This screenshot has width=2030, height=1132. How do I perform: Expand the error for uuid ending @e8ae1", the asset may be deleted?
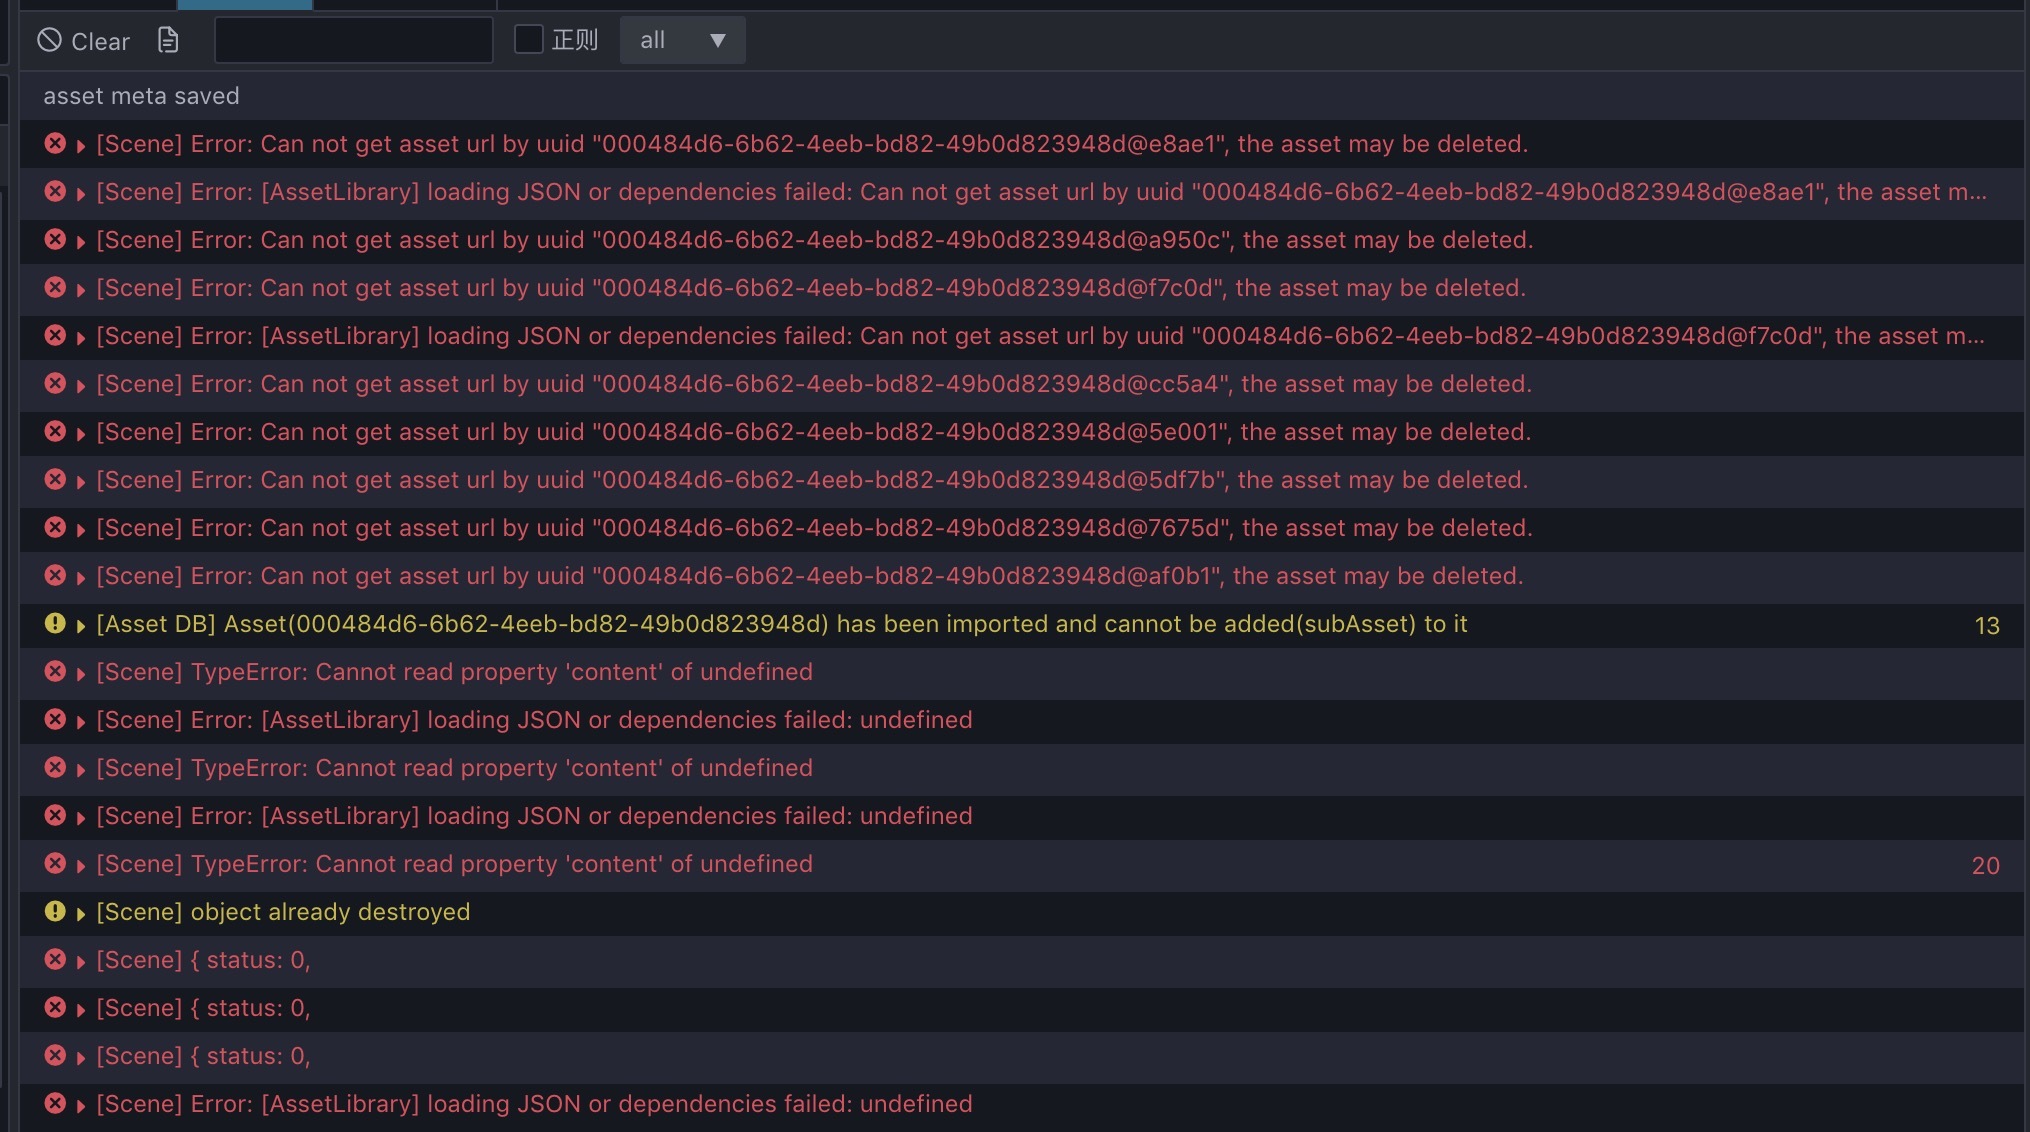click(x=81, y=146)
